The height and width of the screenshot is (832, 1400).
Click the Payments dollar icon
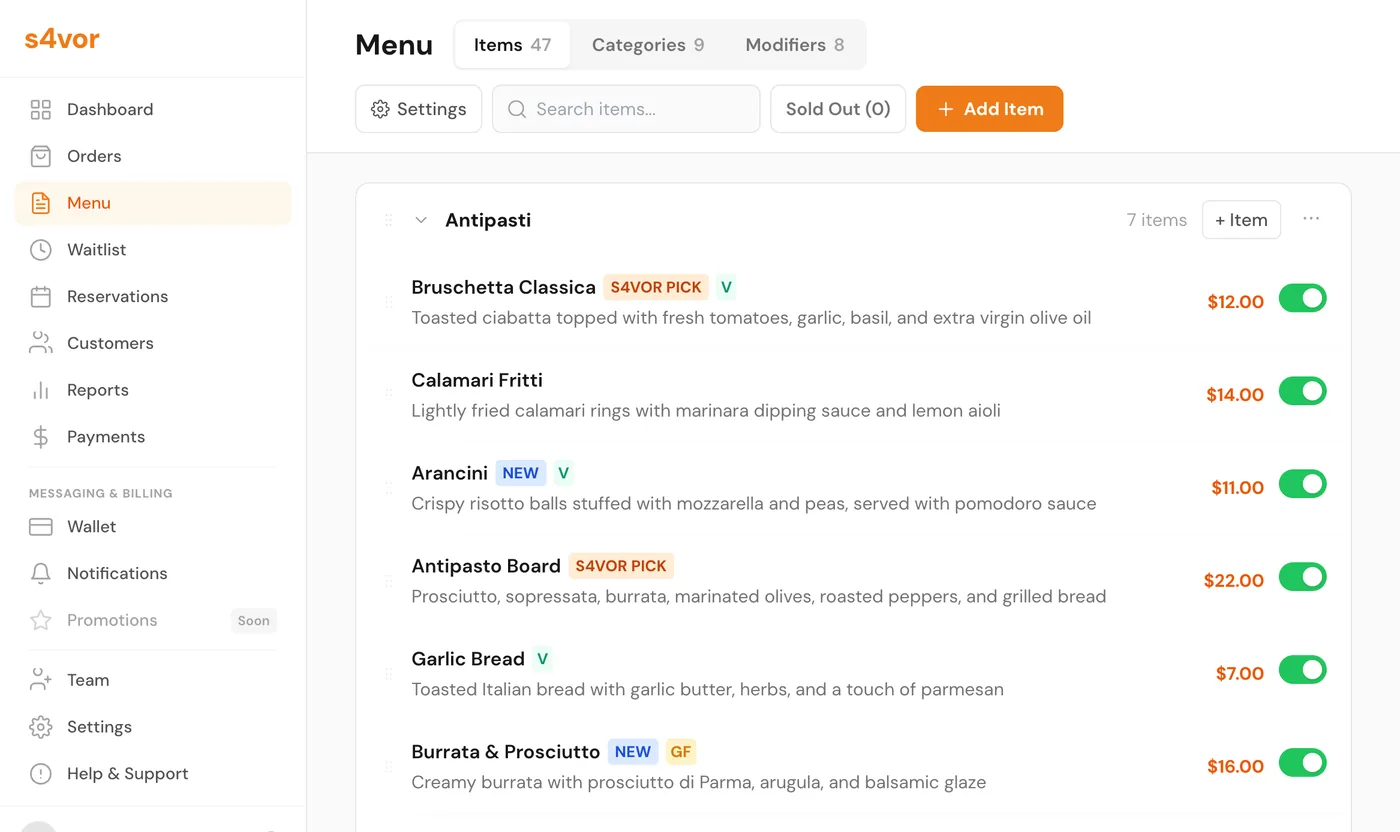click(40, 437)
